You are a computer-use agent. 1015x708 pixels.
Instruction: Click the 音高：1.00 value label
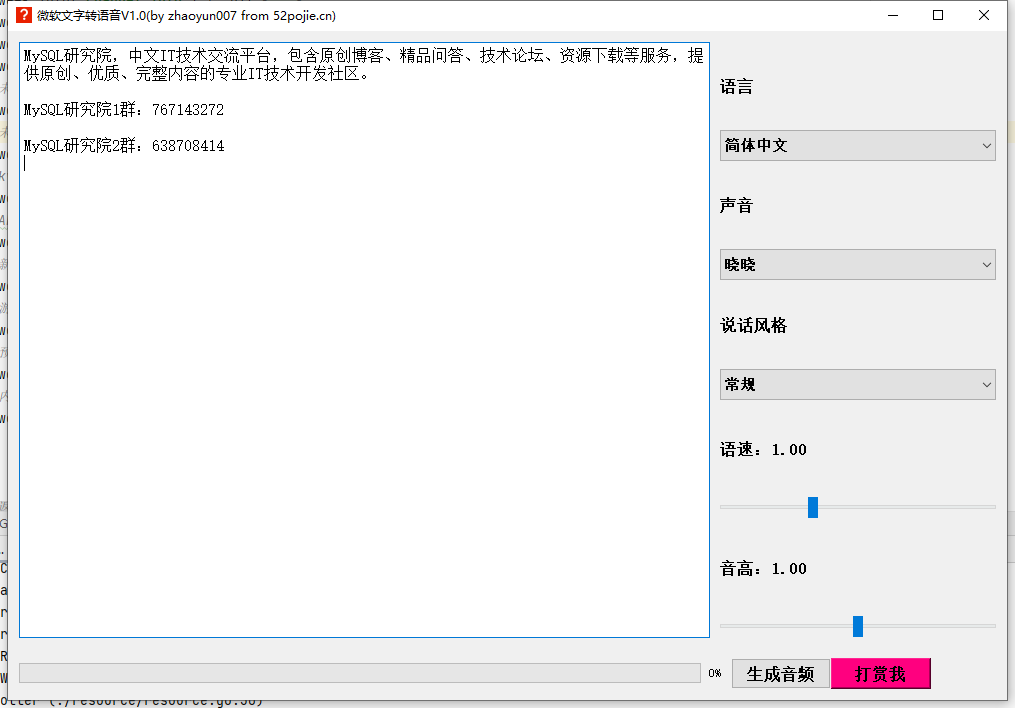763,569
